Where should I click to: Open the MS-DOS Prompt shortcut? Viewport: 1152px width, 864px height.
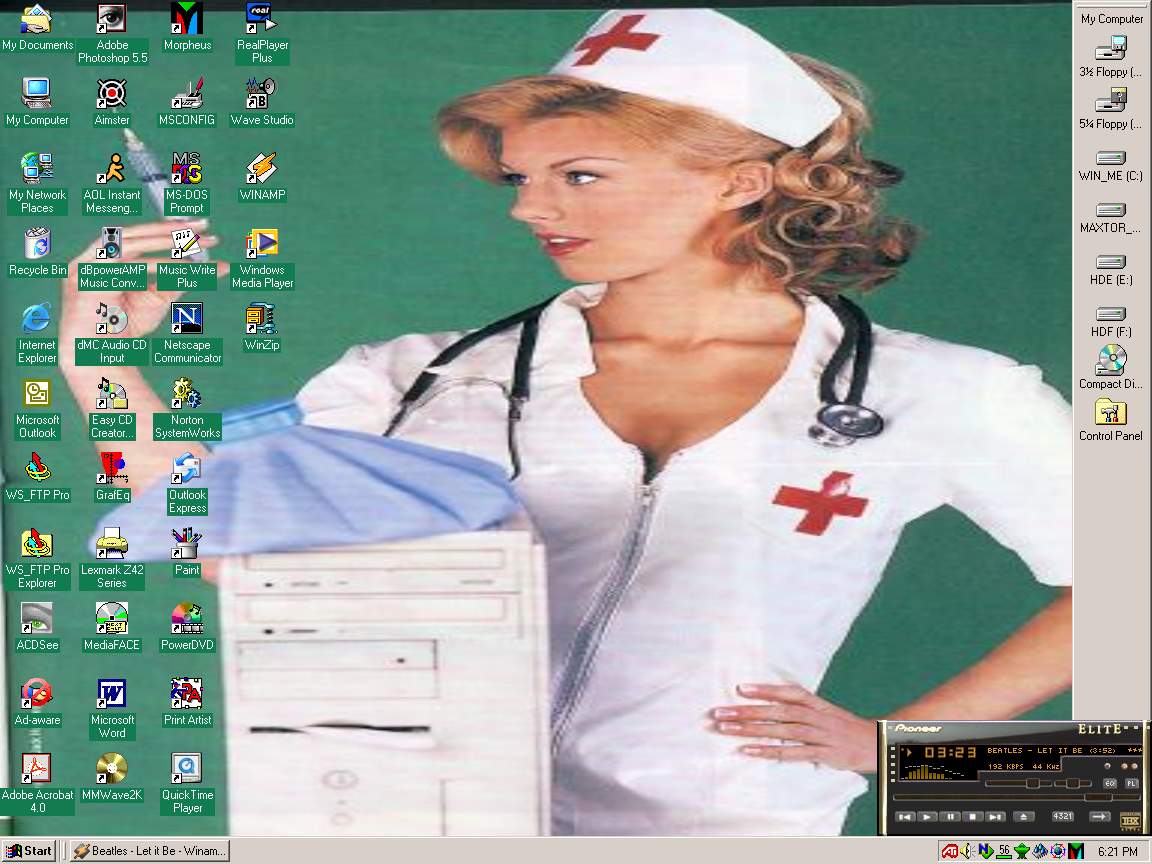coord(187,183)
